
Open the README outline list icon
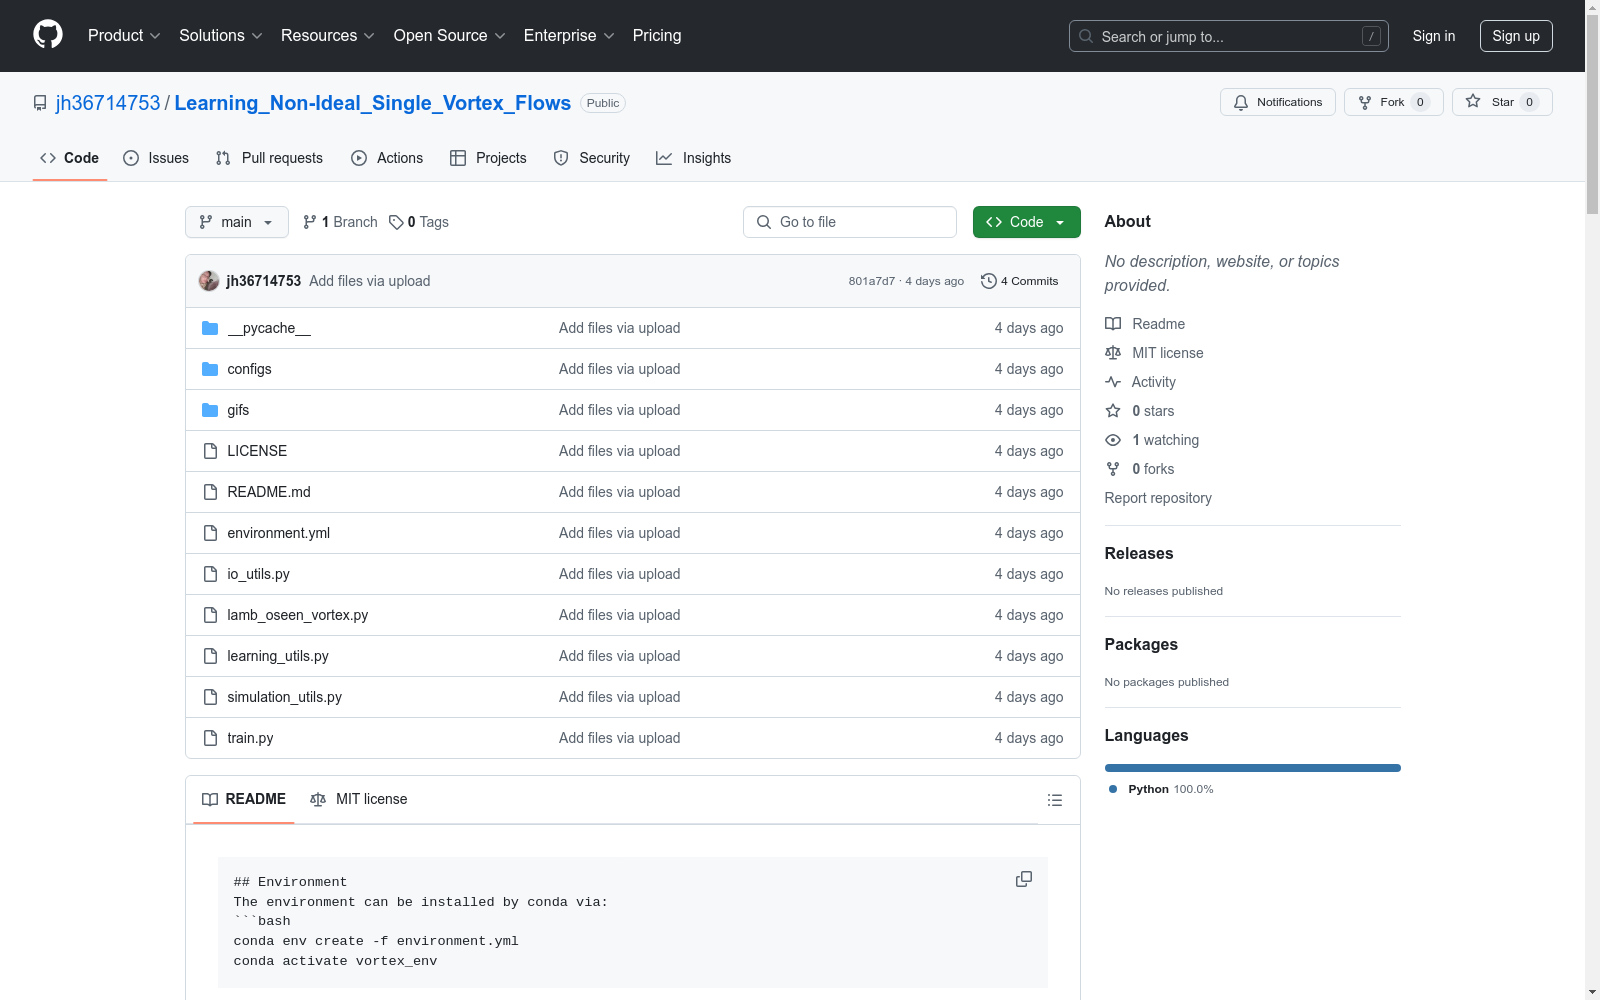tap(1055, 800)
